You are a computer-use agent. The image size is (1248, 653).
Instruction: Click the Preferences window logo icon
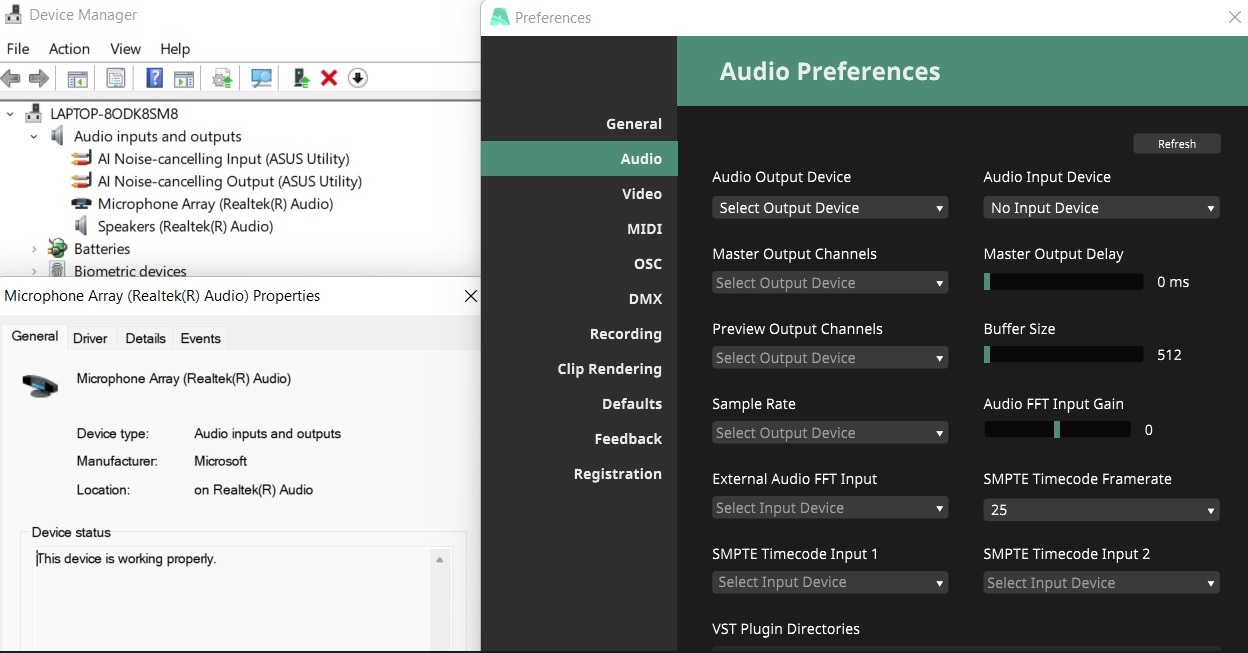499,17
